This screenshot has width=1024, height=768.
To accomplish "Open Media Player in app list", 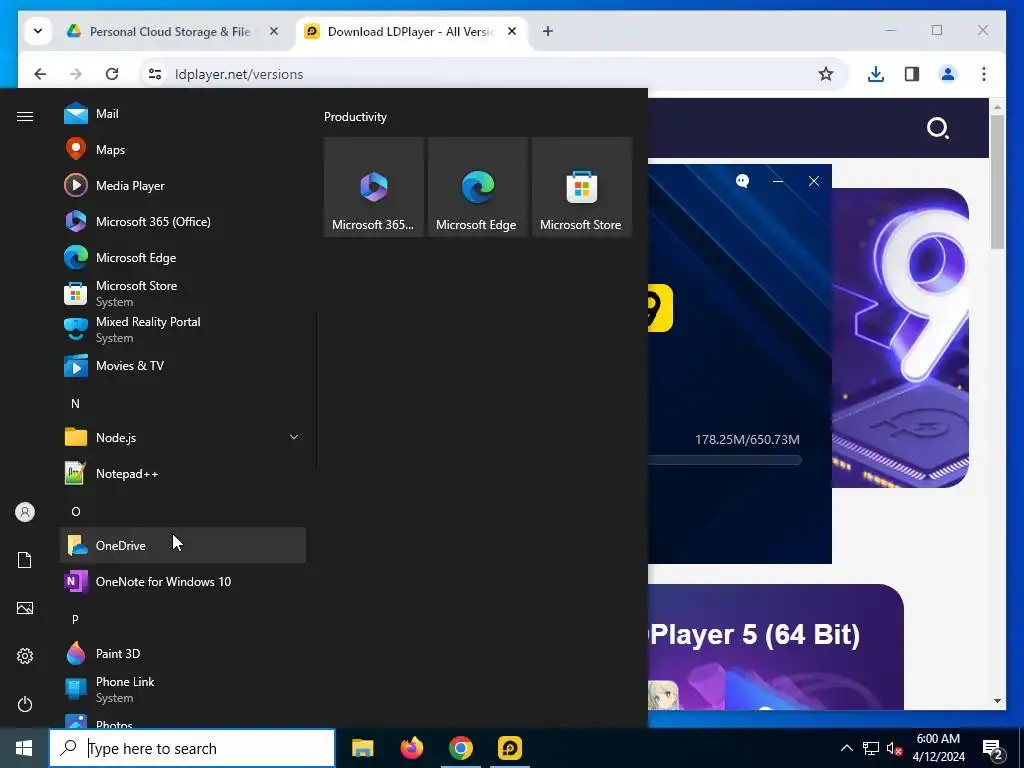I will 183,185.
